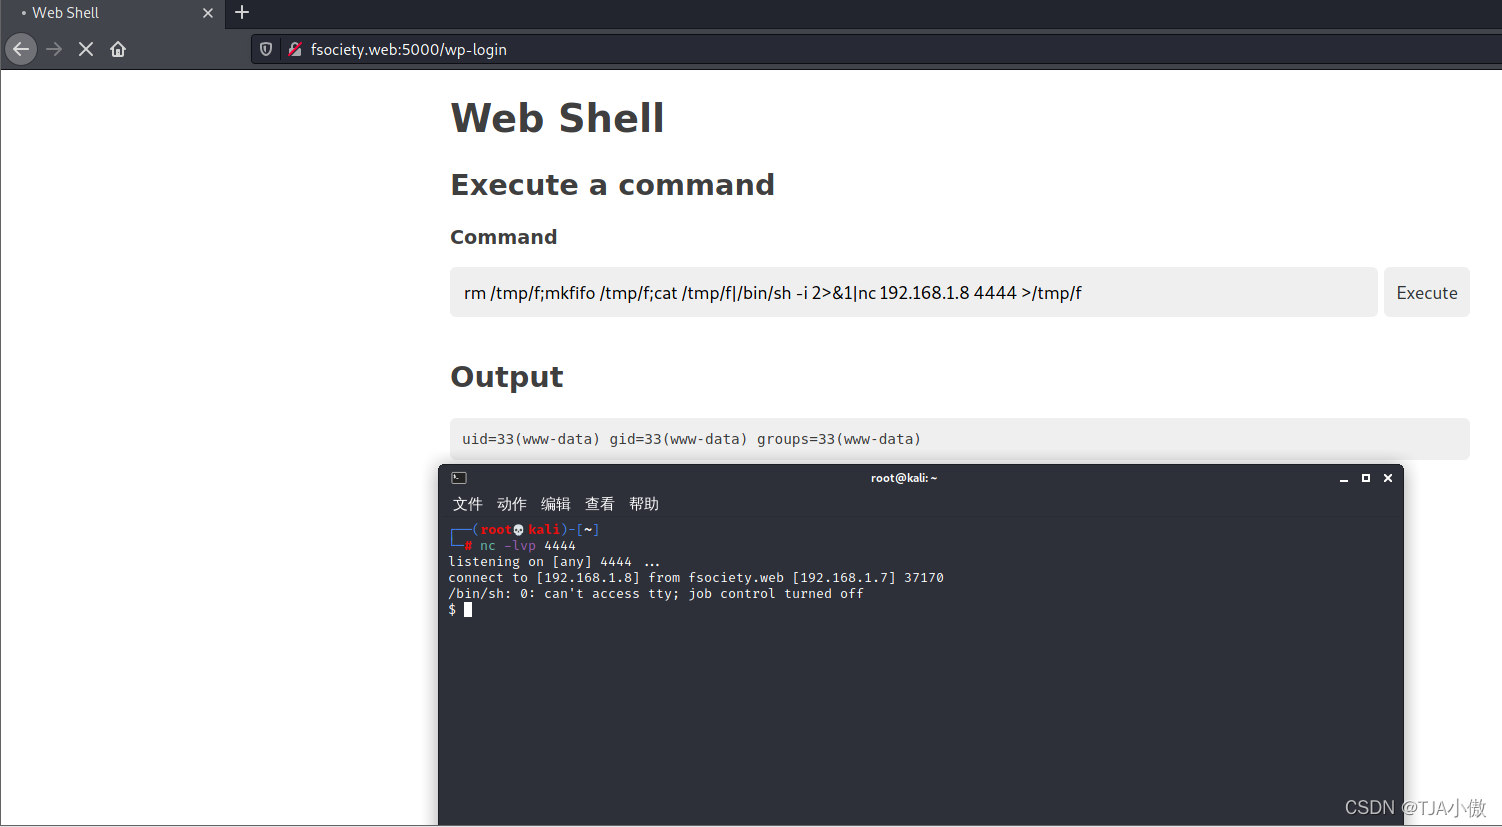Open the 编辑 menu in the terminal
The height and width of the screenshot is (827, 1502).
tap(555, 504)
